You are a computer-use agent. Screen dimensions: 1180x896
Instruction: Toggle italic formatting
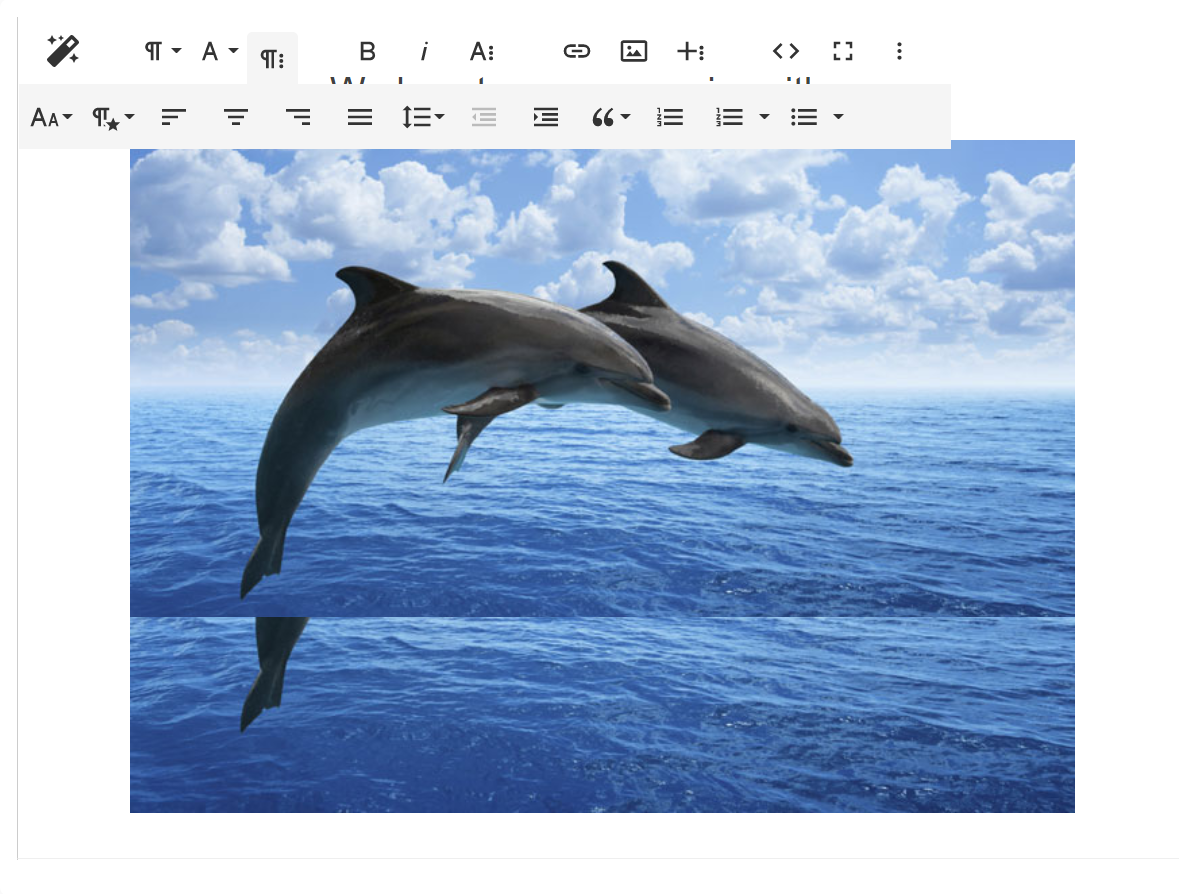[424, 51]
